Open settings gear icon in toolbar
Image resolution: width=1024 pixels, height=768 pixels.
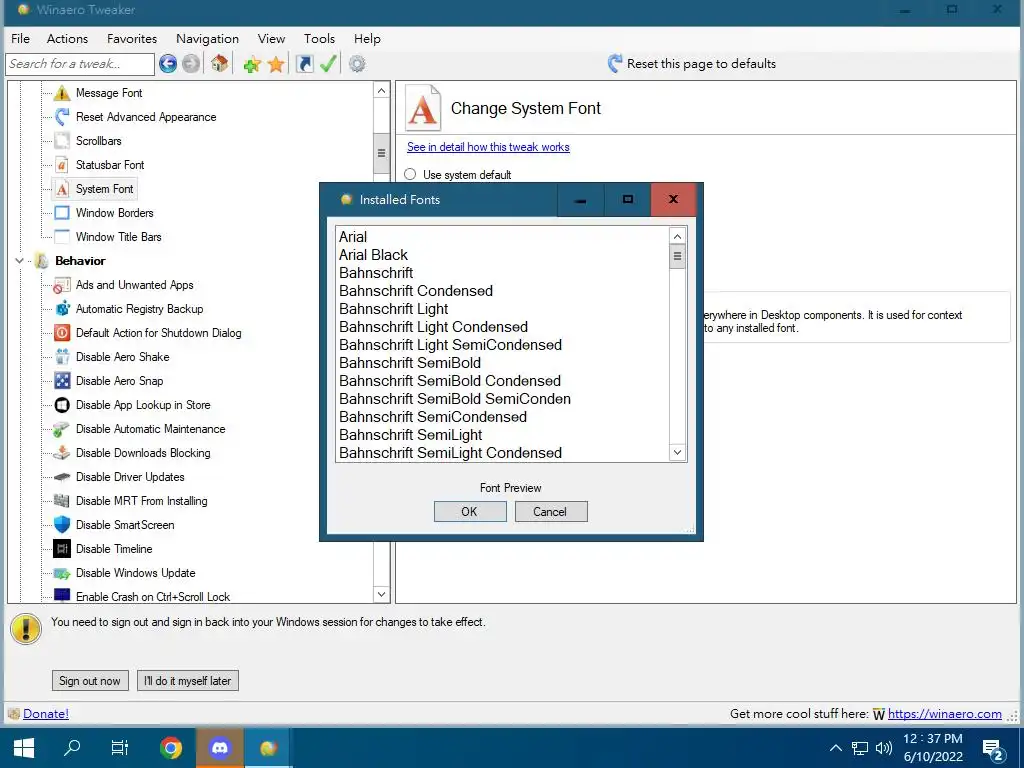click(357, 63)
